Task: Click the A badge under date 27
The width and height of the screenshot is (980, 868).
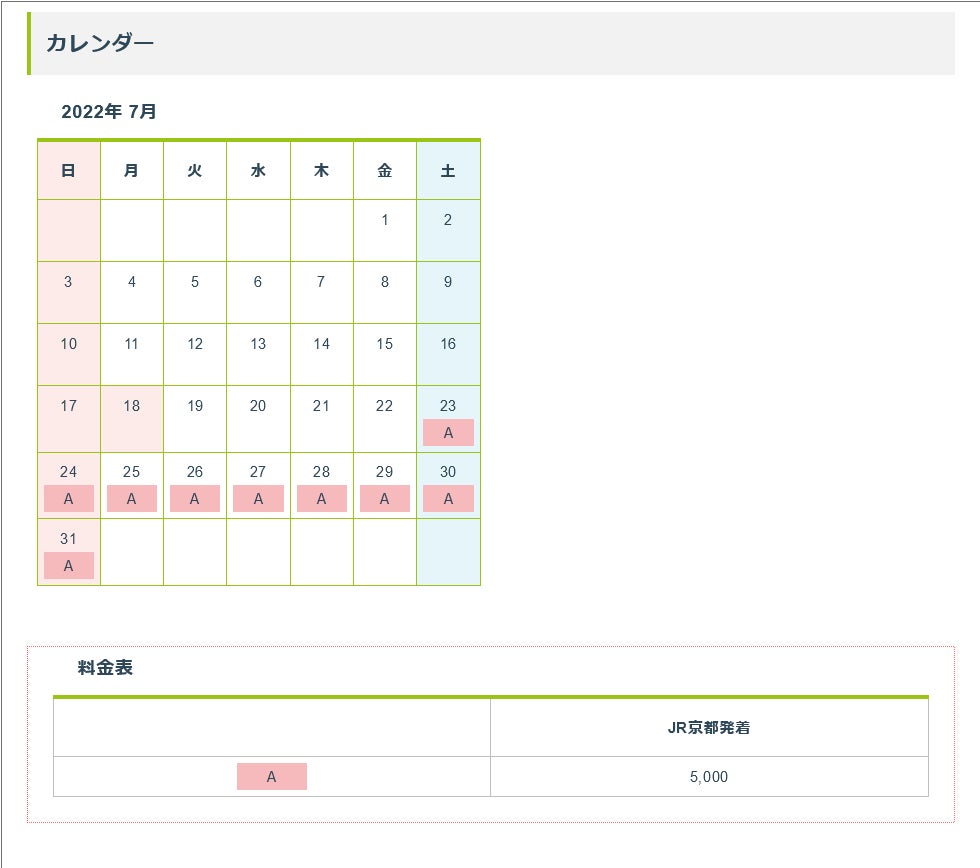Action: click(x=258, y=499)
